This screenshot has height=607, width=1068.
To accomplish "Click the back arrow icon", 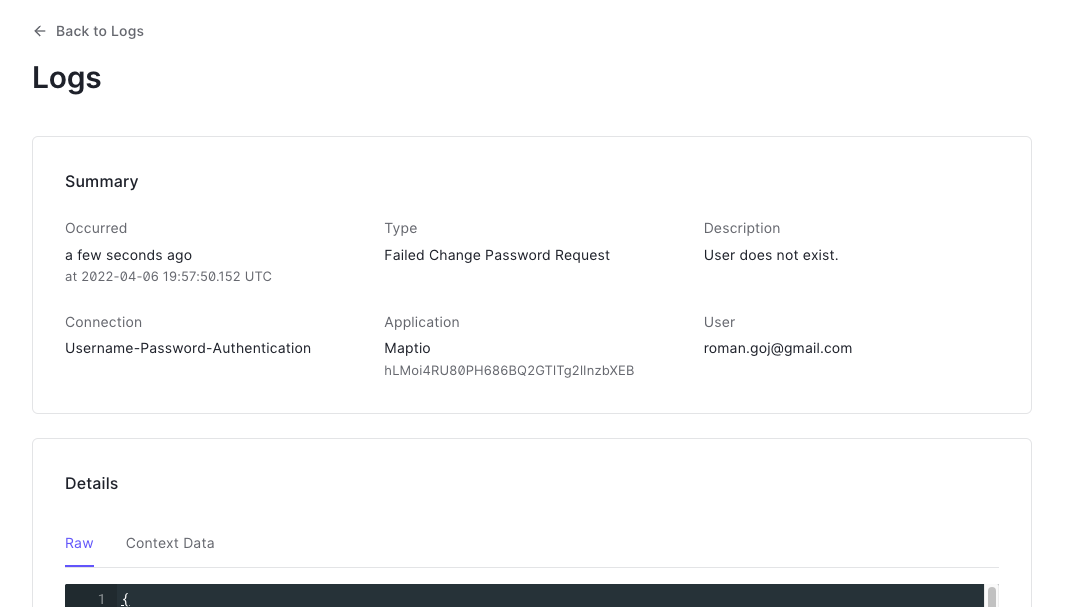I will click(x=40, y=31).
